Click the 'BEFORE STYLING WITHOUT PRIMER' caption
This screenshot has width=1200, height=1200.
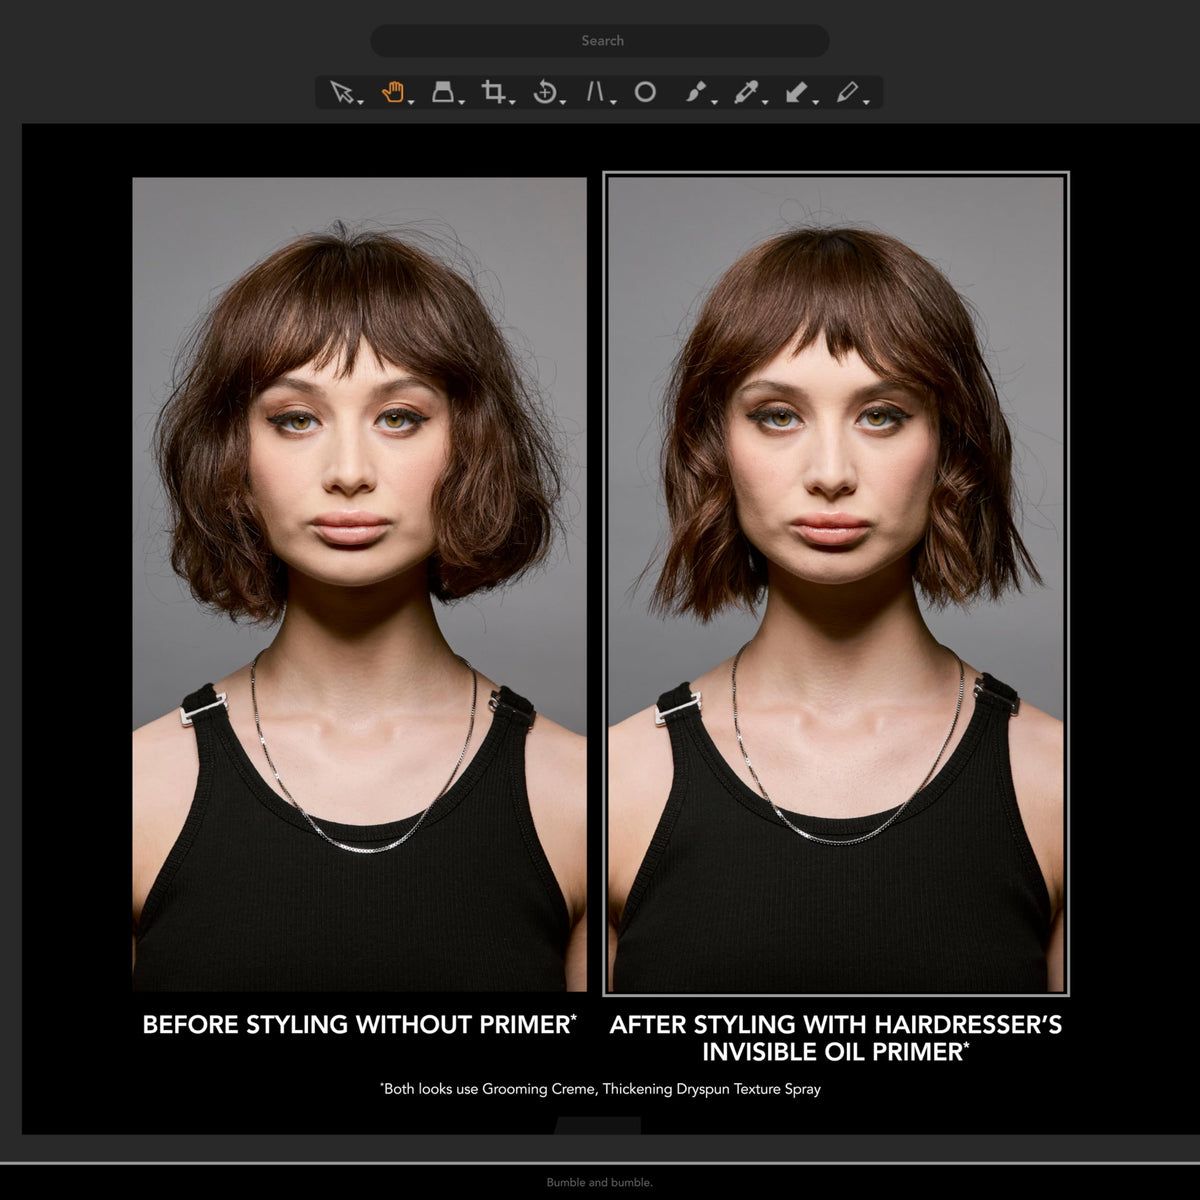pos(360,1024)
